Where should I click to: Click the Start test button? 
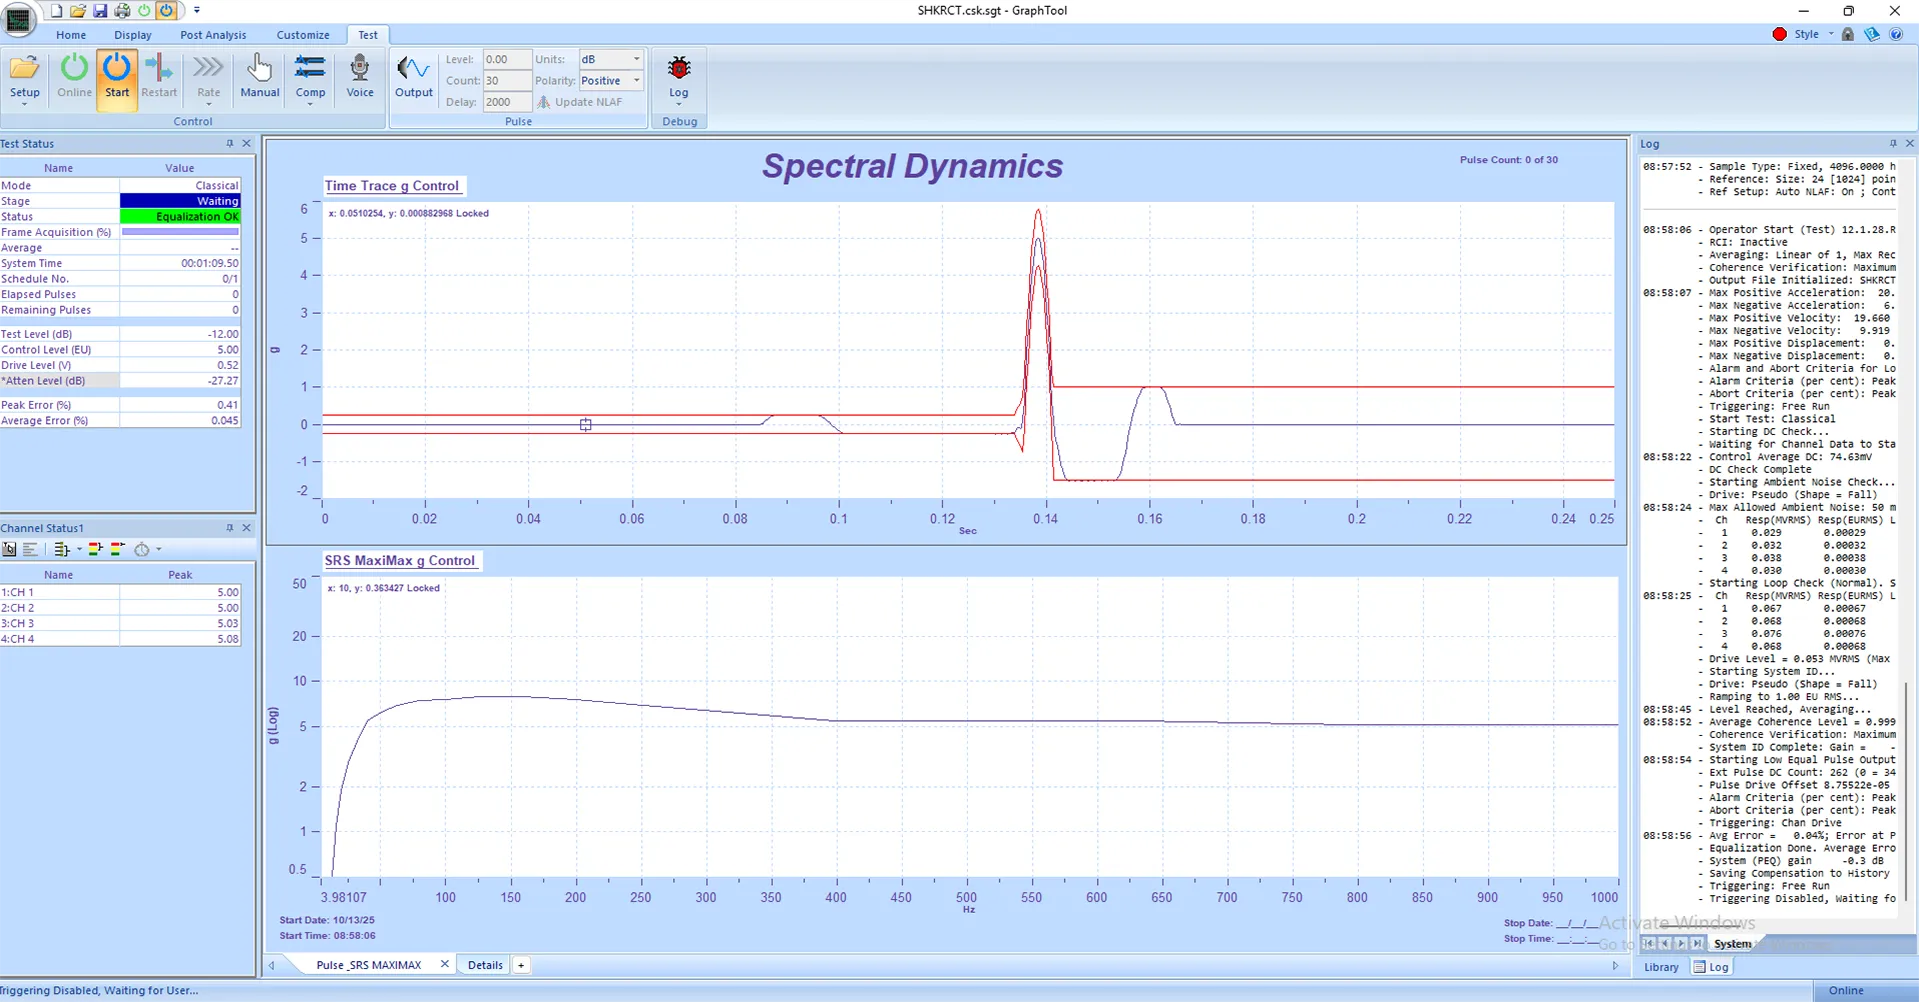(117, 77)
